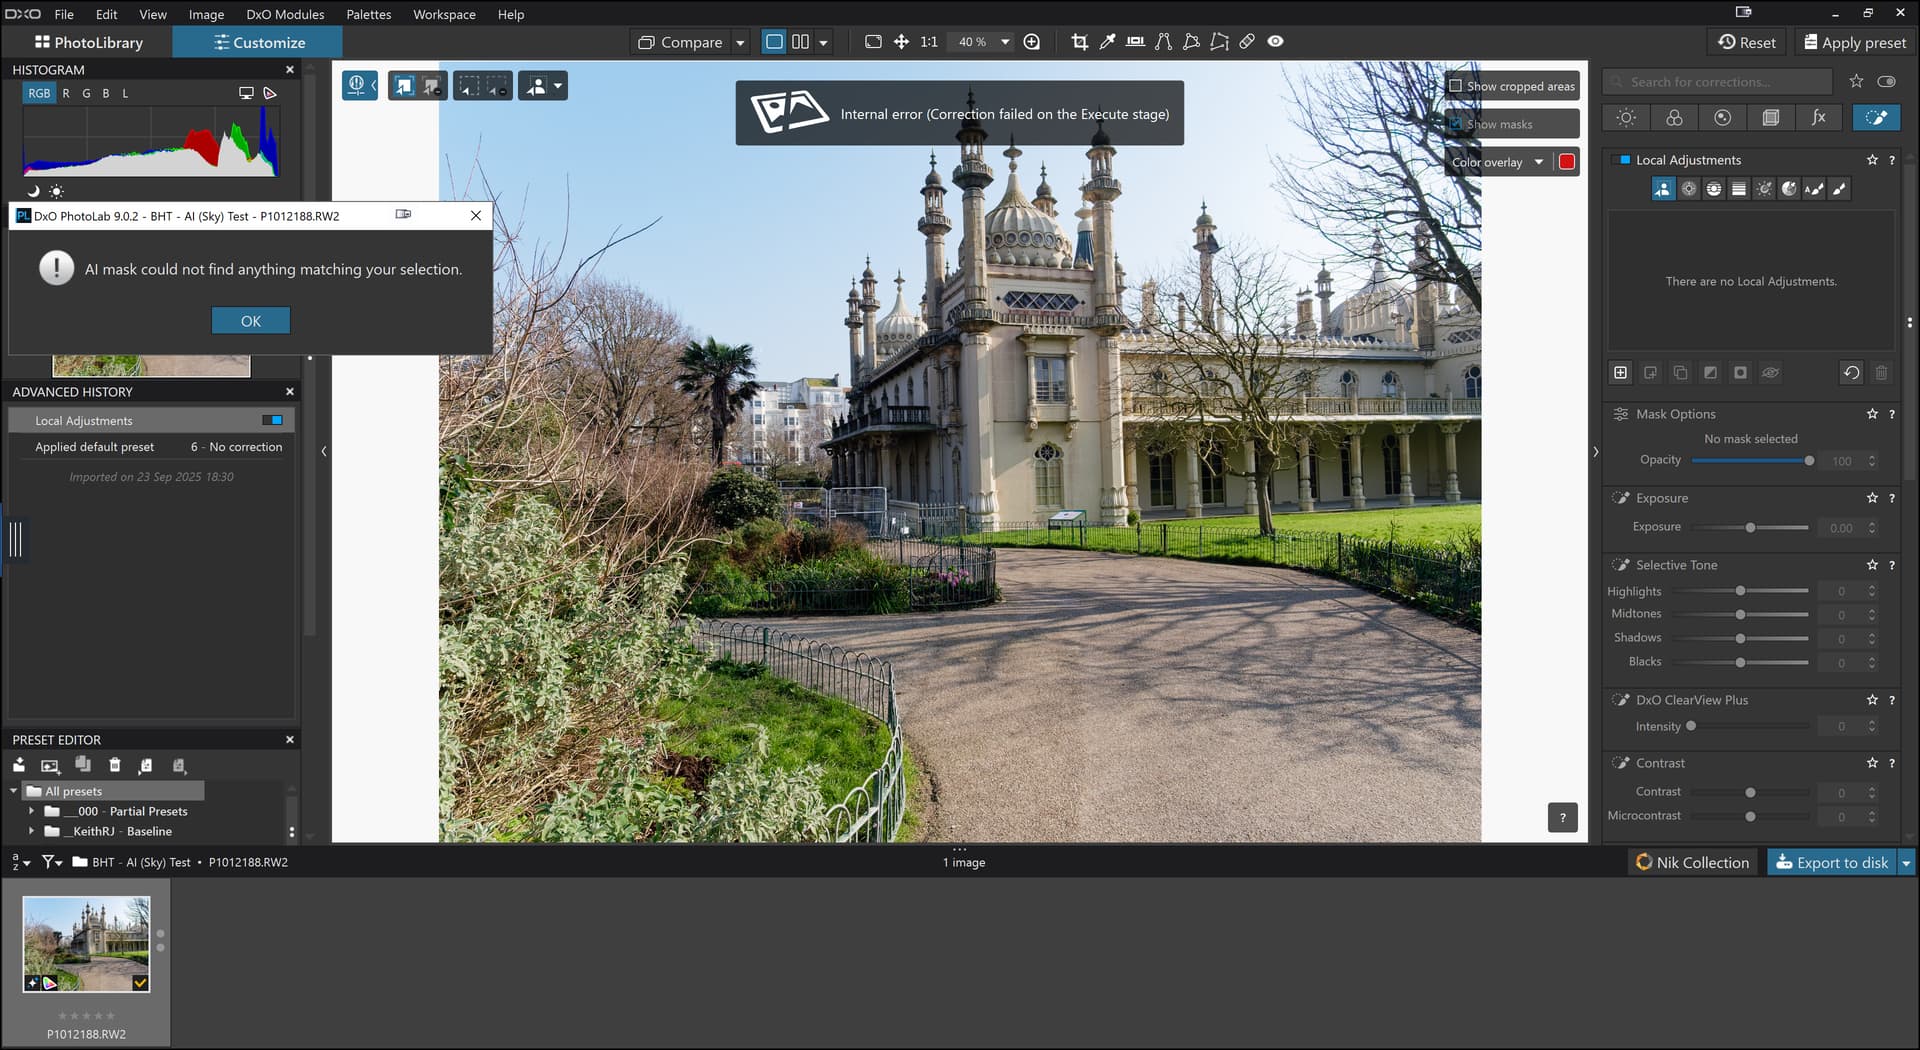Open the Light corrections palette tab
Viewport: 1920px width, 1050px height.
click(1626, 118)
